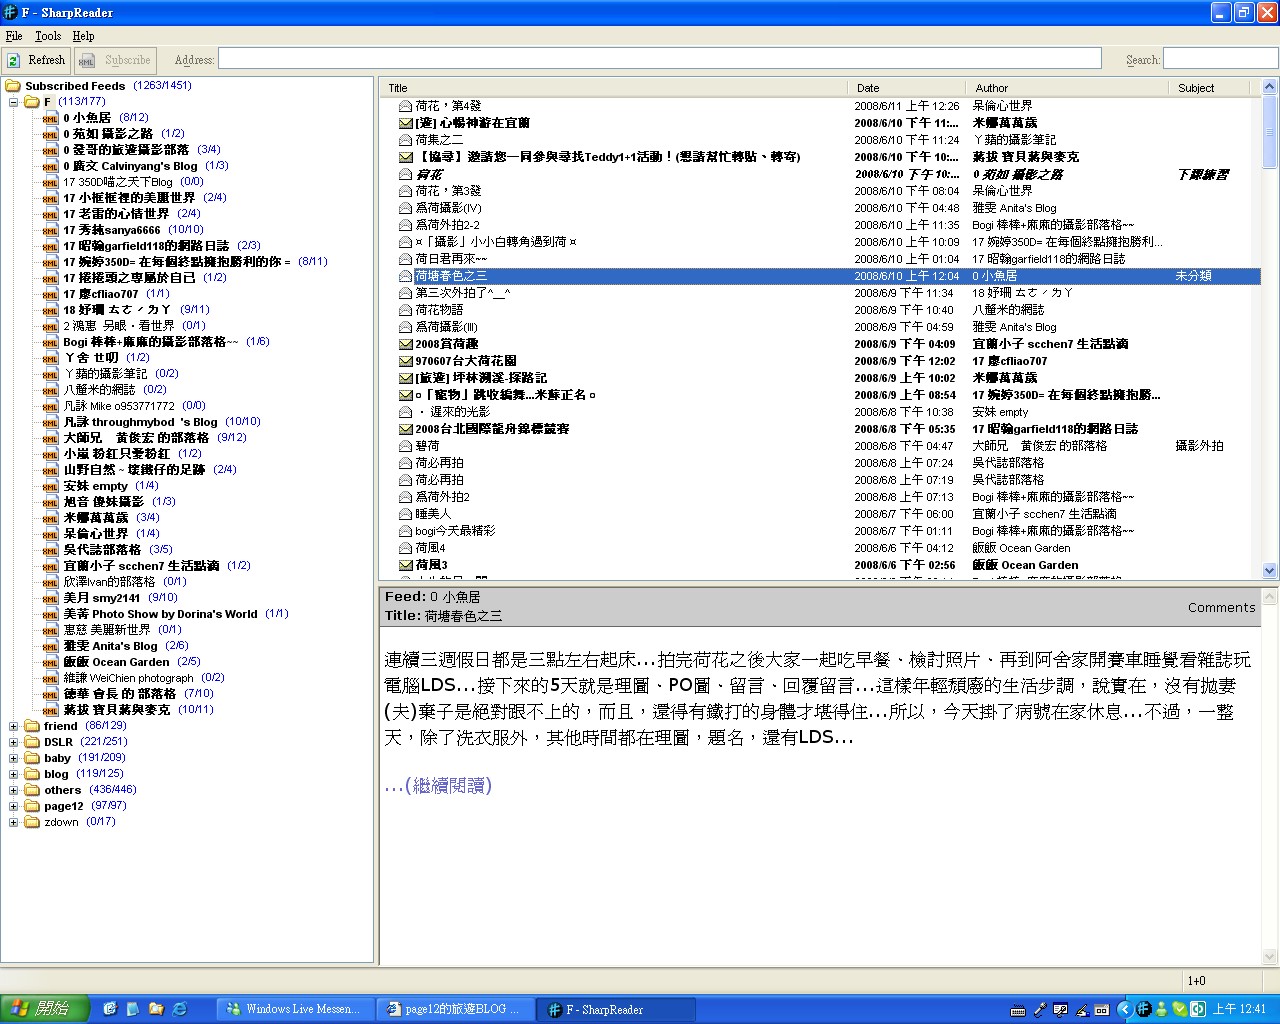
Task: Select 17 秀純sanya6666 feed
Action: click(112, 230)
